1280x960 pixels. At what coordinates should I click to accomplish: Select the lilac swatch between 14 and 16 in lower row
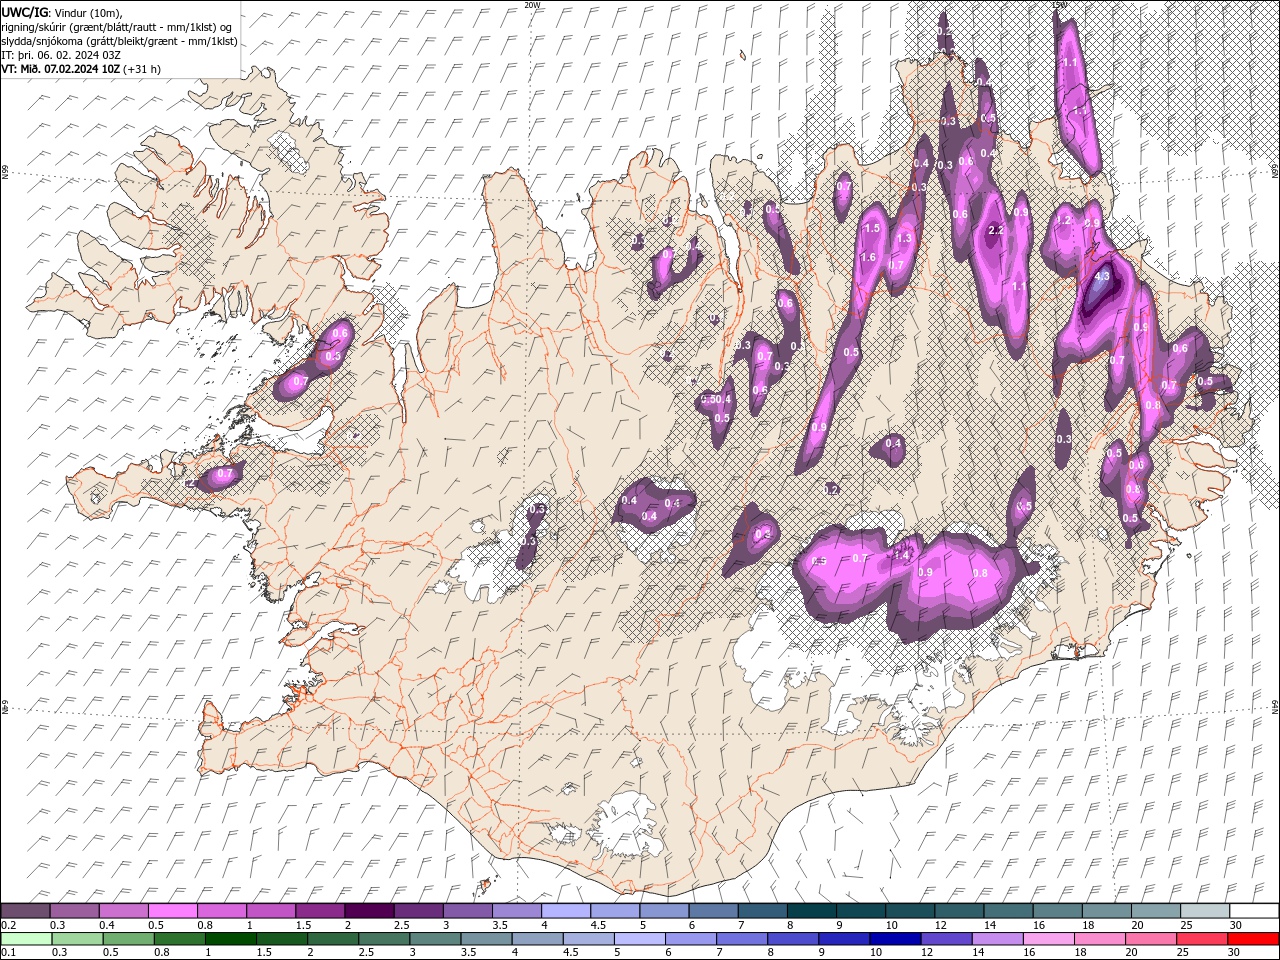[x=996, y=939]
